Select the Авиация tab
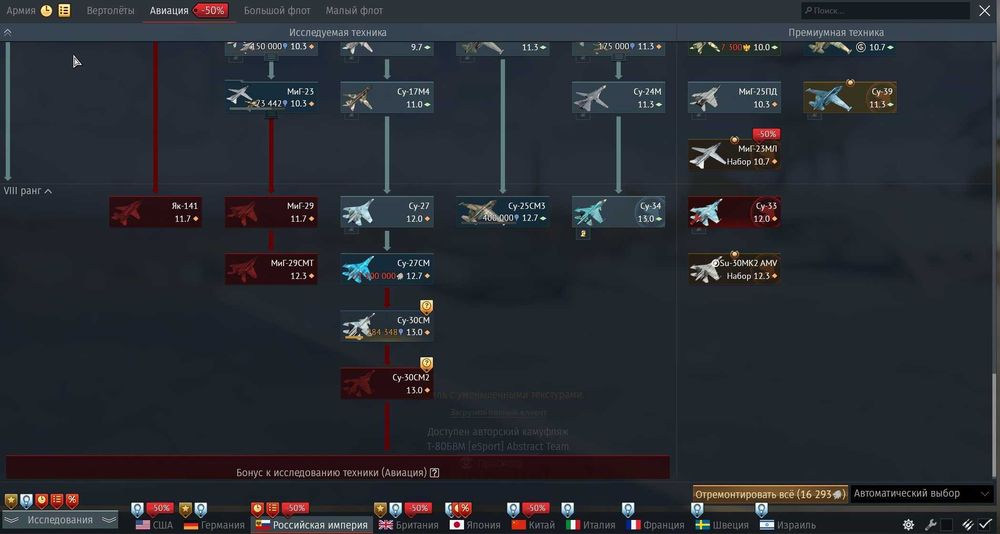 coord(169,10)
